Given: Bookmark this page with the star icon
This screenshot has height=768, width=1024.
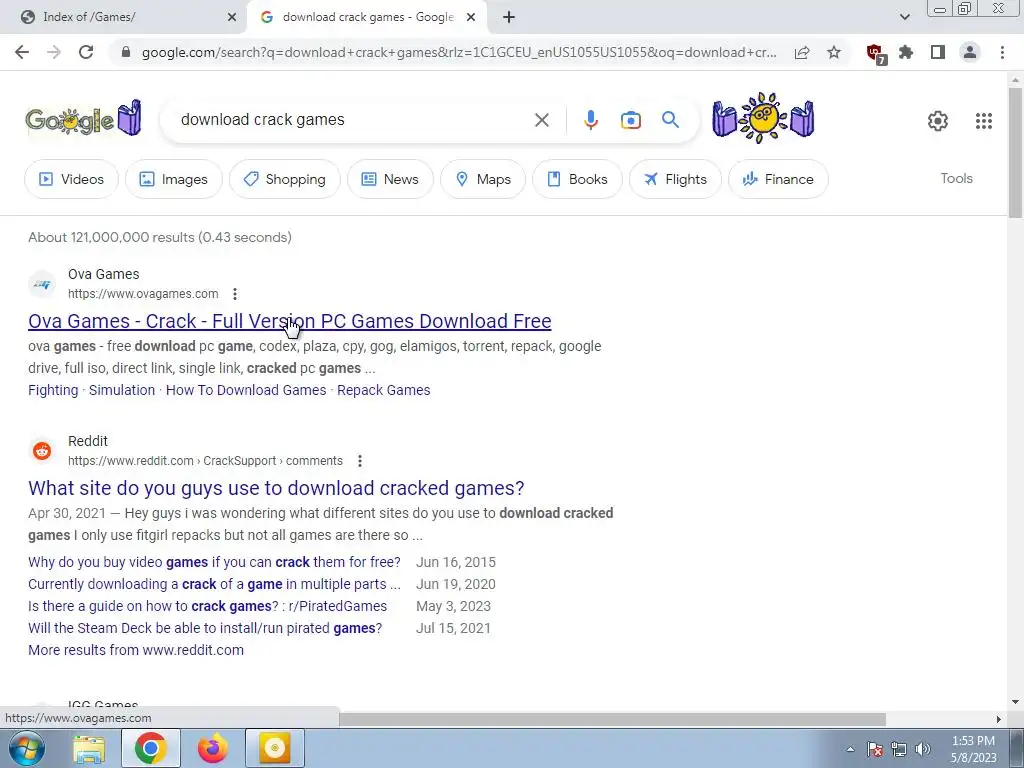Looking at the screenshot, I should point(834,52).
